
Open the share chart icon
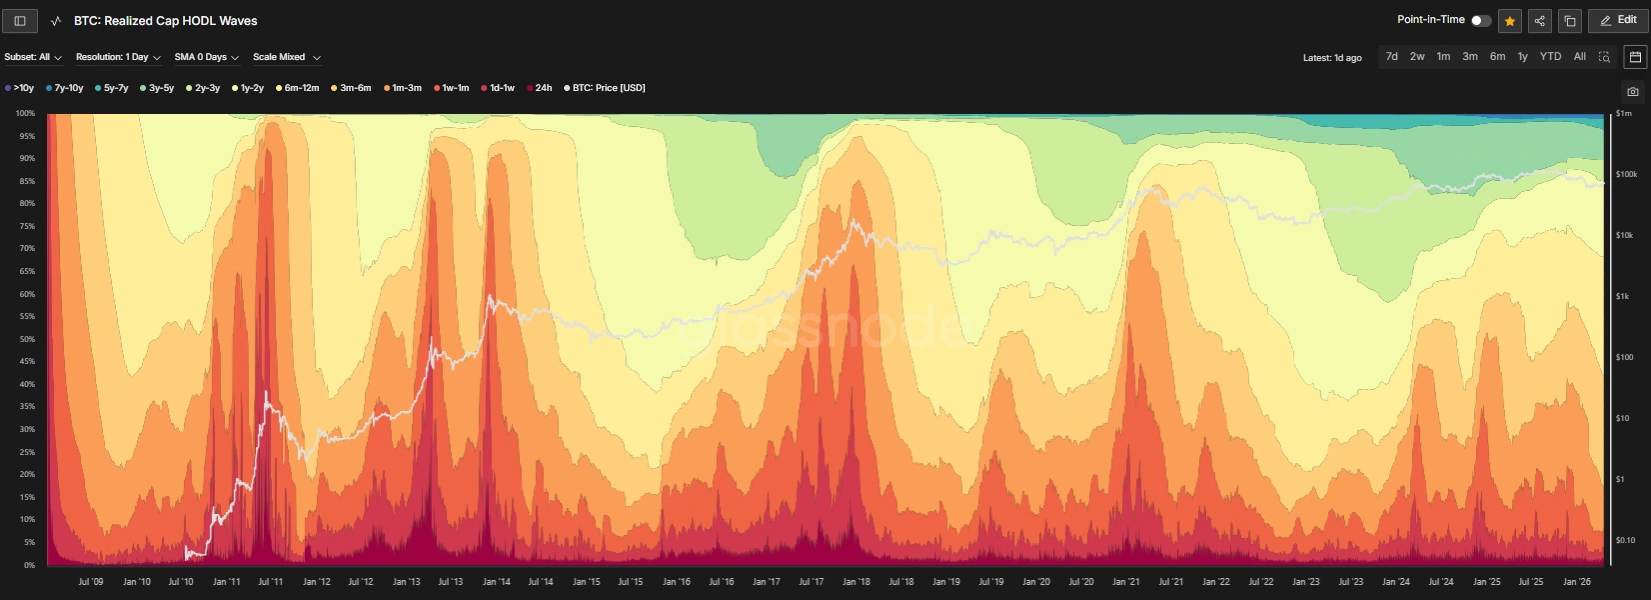1540,21
